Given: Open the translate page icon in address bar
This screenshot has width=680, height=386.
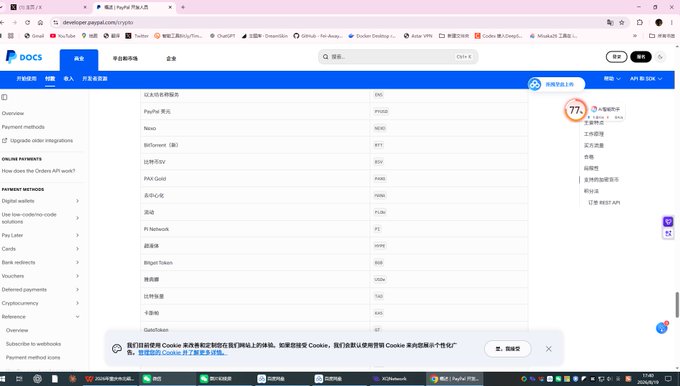Looking at the screenshot, I should 610,22.
